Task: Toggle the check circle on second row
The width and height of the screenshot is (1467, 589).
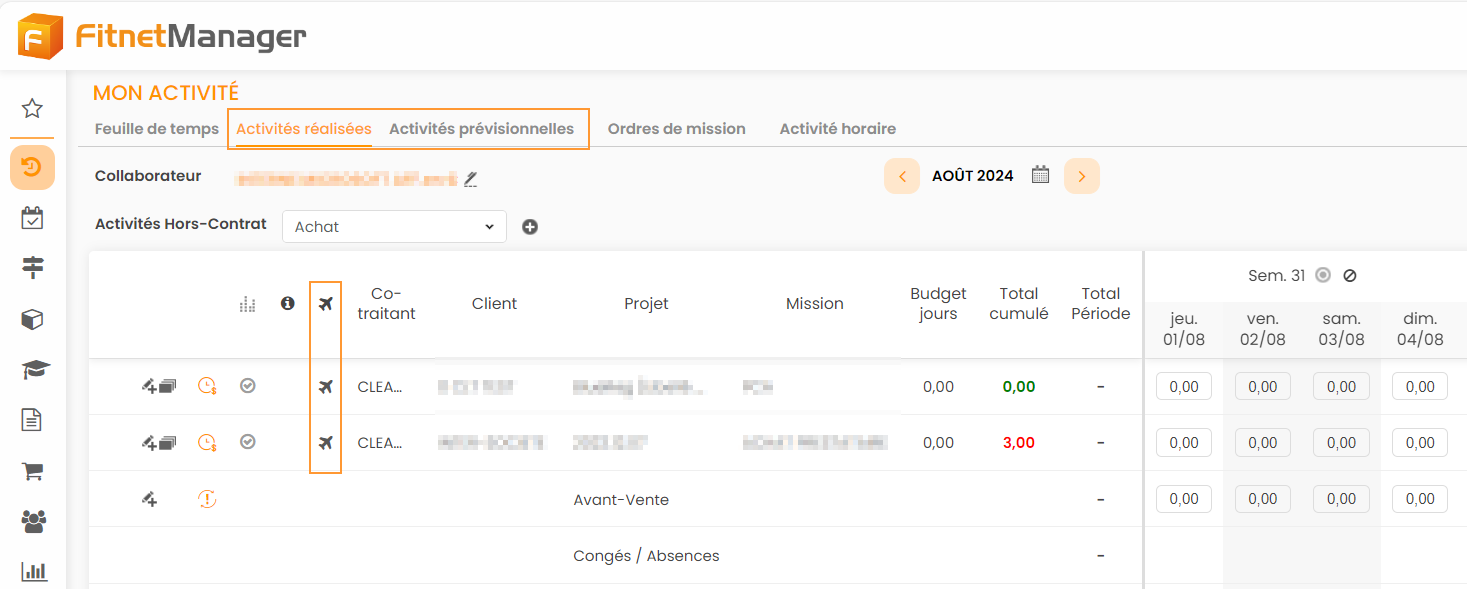Action: pyautogui.click(x=248, y=441)
